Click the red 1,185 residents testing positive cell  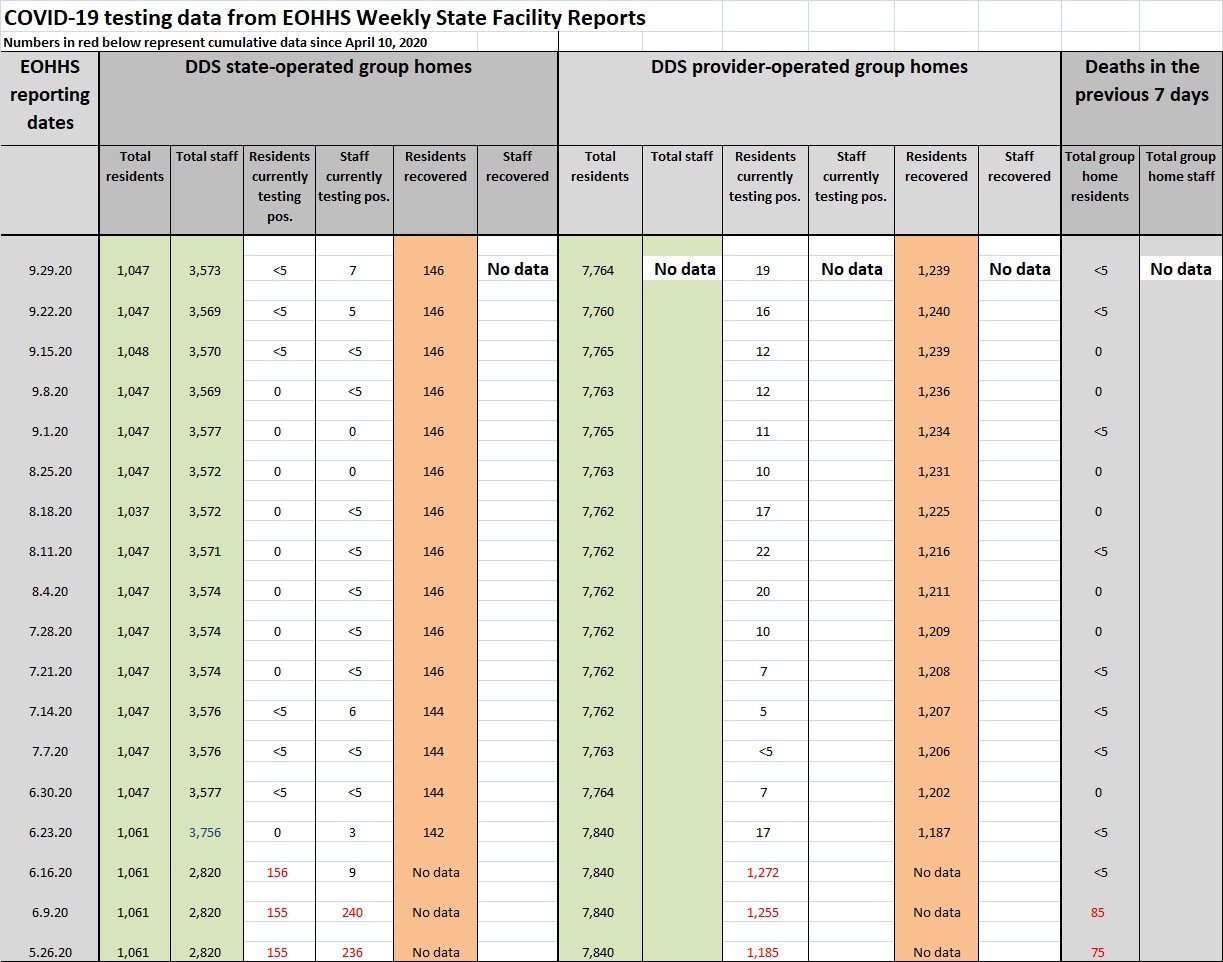[x=763, y=952]
